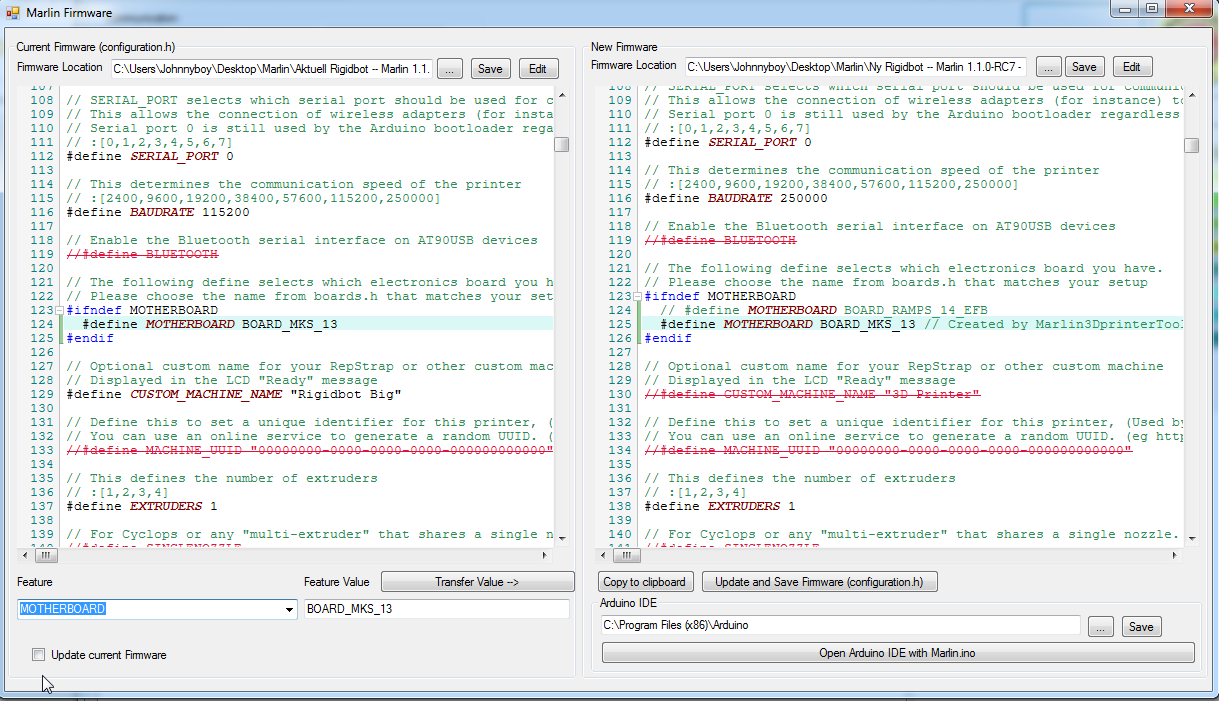Click Transfer Value button
Viewport: 1219px width, 701px height.
tap(477, 582)
